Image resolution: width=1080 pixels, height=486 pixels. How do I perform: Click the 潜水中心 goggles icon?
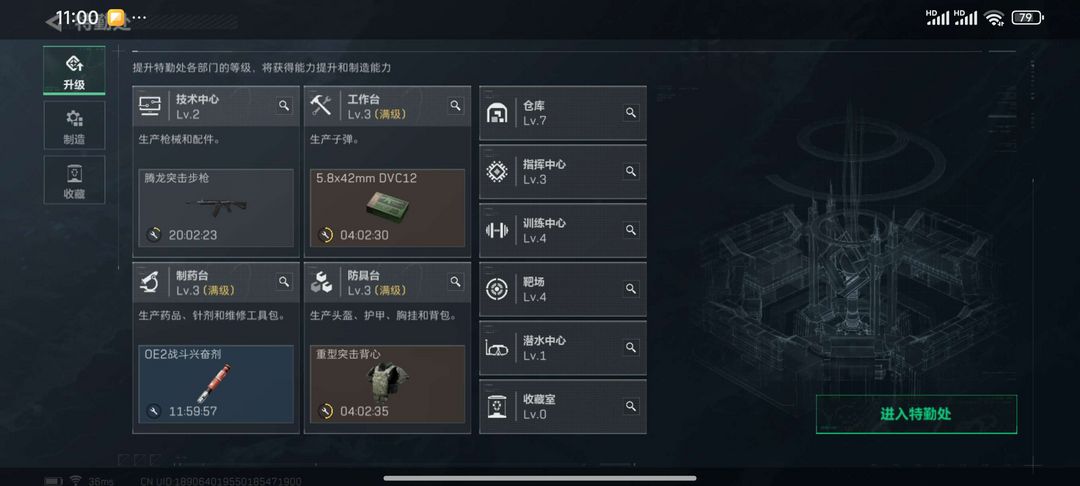497,348
